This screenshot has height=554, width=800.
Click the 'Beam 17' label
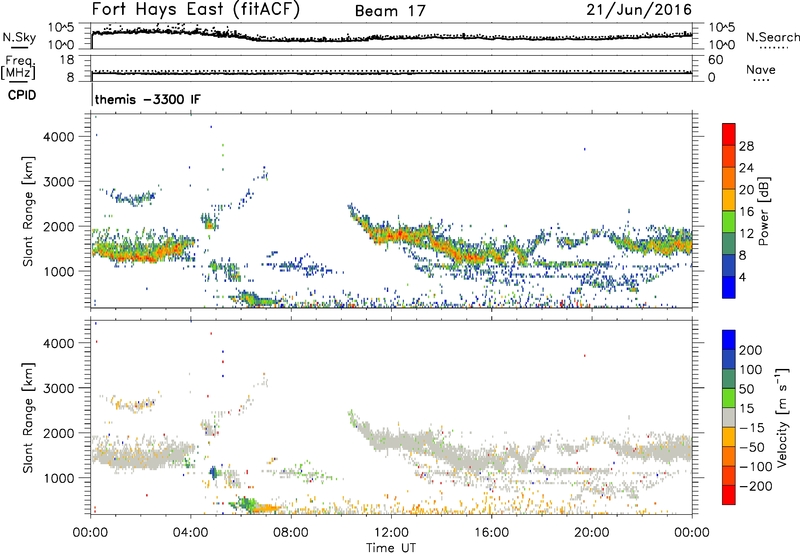coord(390,11)
